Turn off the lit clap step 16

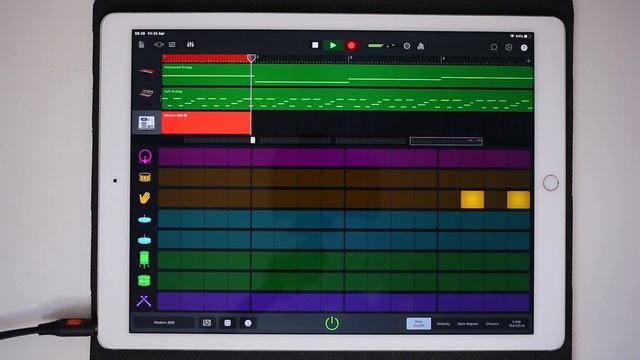pyautogui.click(x=518, y=200)
